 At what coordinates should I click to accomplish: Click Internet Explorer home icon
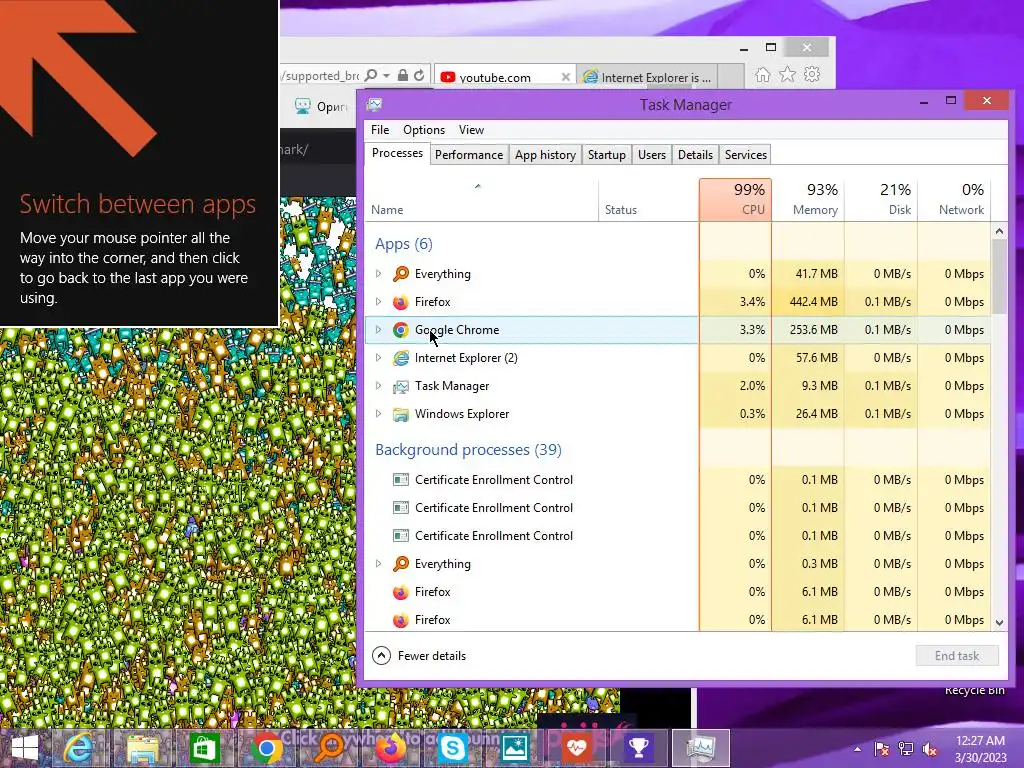point(763,75)
